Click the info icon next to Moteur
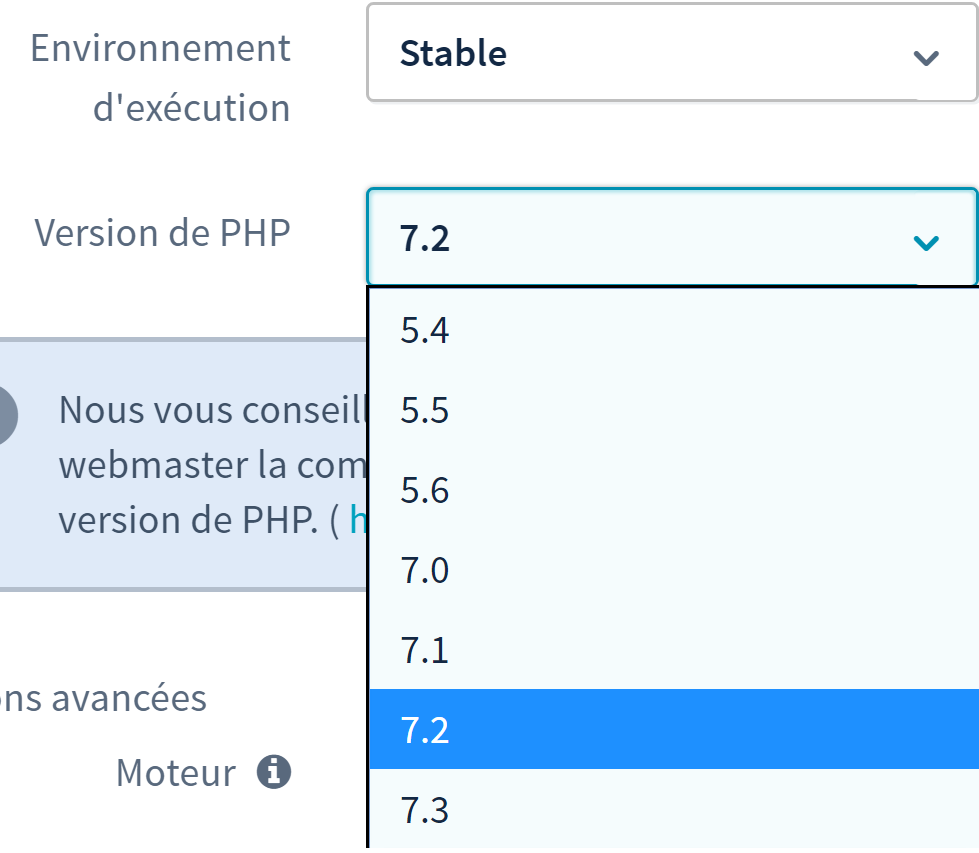Screen dimensions: 979x853 pyautogui.click(x=274, y=772)
